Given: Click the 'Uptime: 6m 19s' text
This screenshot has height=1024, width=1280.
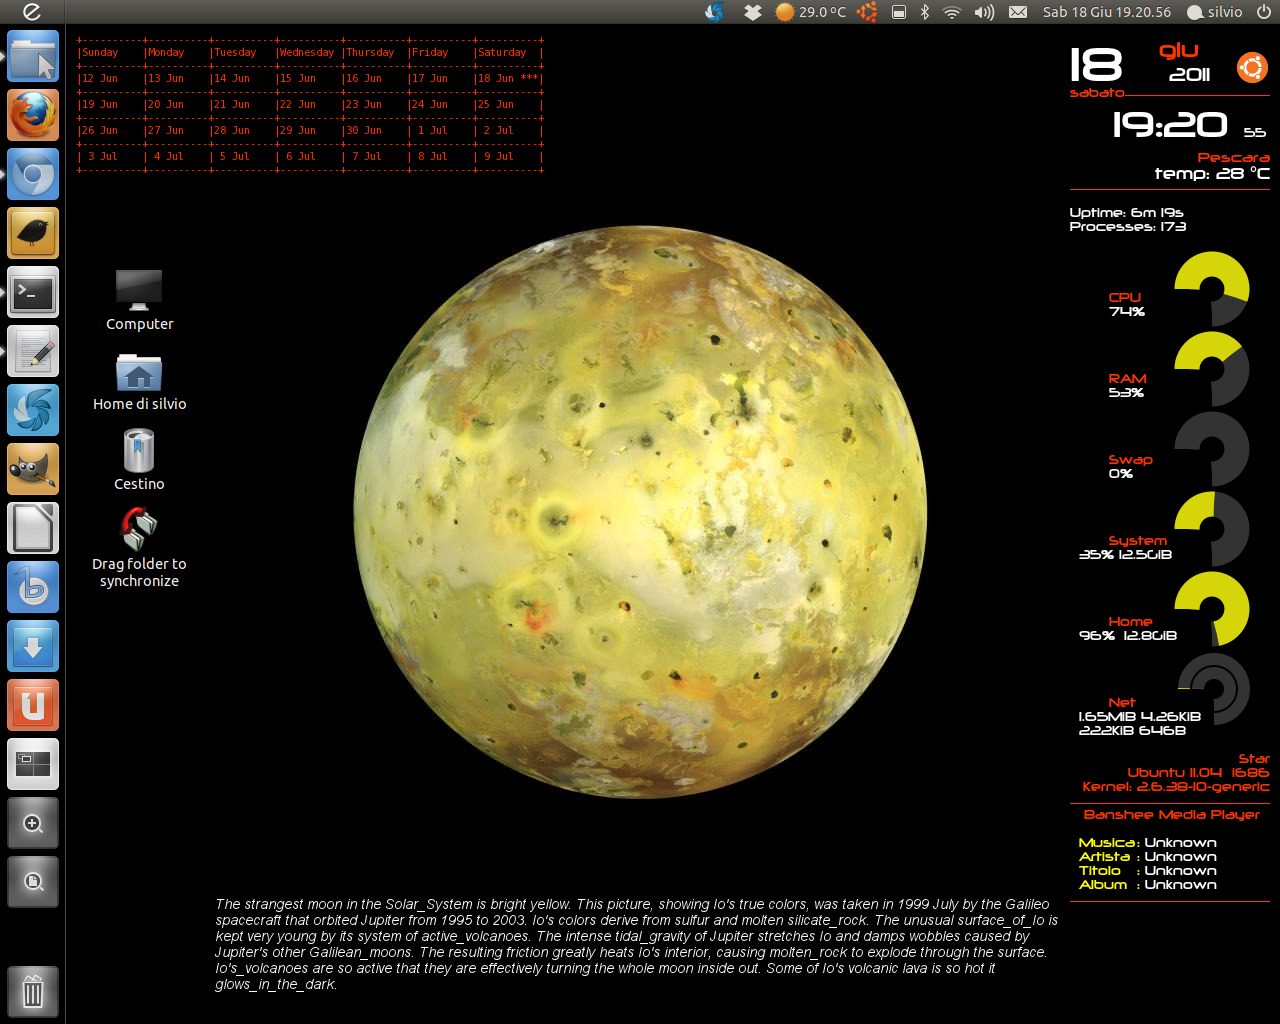Looking at the screenshot, I should [x=1126, y=212].
